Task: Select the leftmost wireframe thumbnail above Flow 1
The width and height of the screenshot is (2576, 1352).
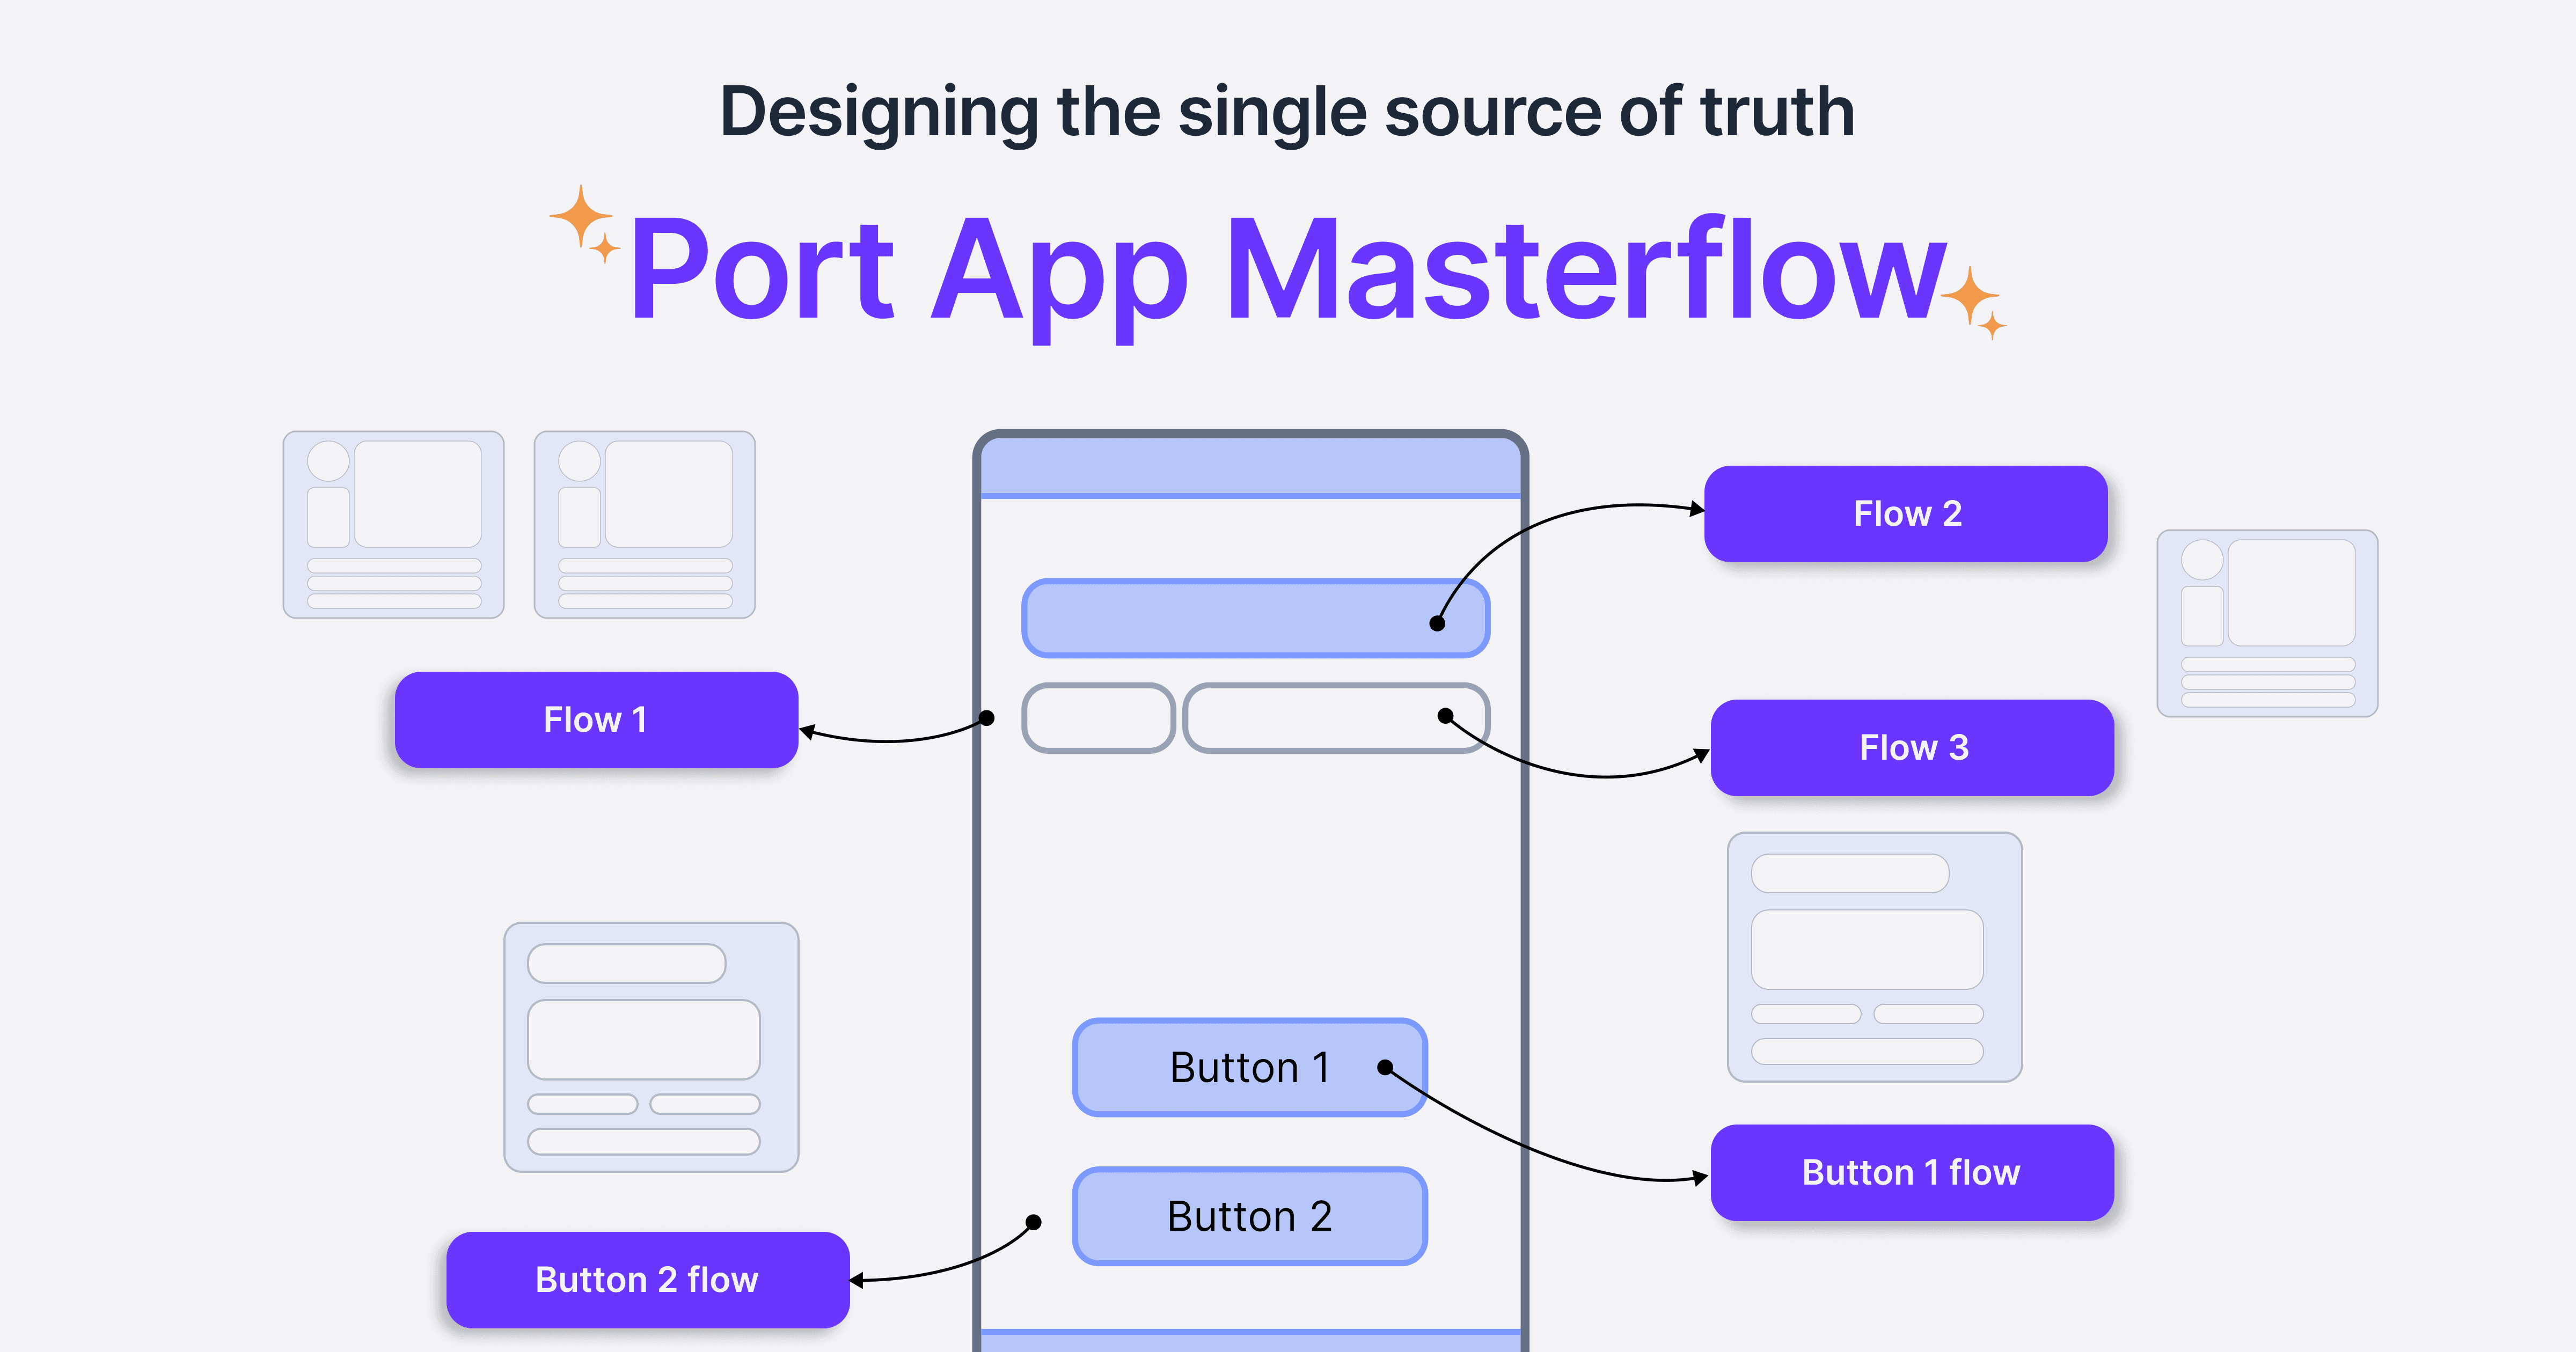Action: point(394,525)
